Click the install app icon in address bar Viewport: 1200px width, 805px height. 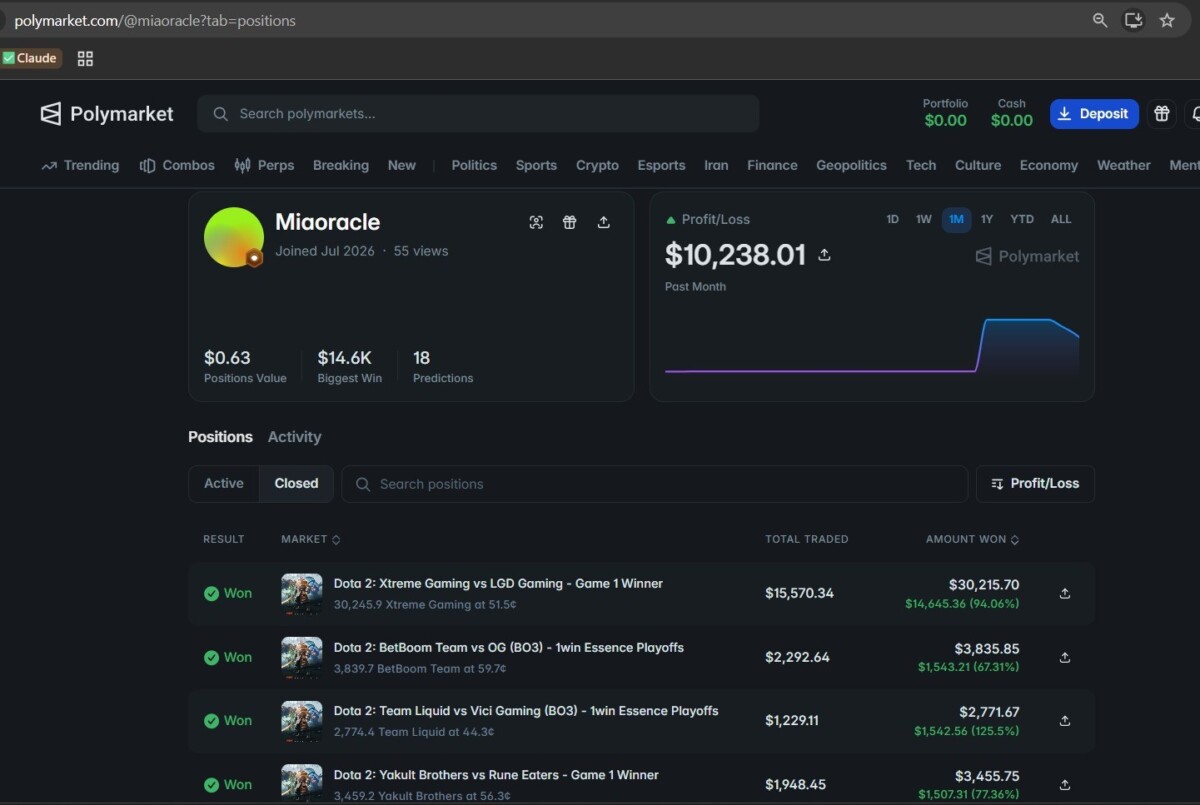(1133, 20)
